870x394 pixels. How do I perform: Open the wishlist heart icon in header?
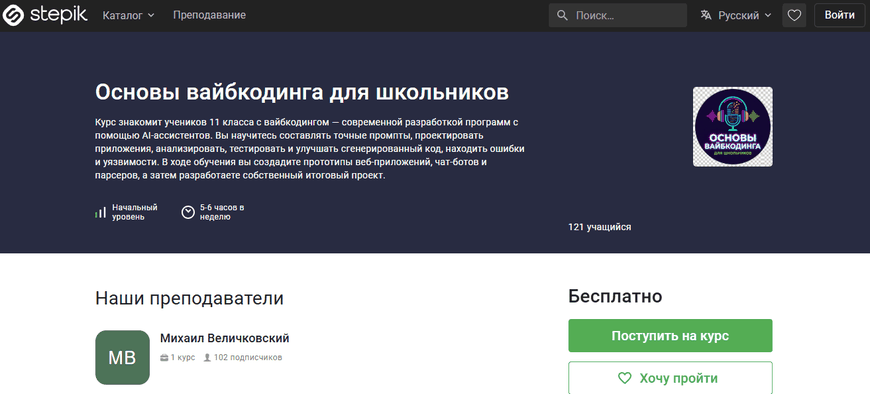point(794,16)
